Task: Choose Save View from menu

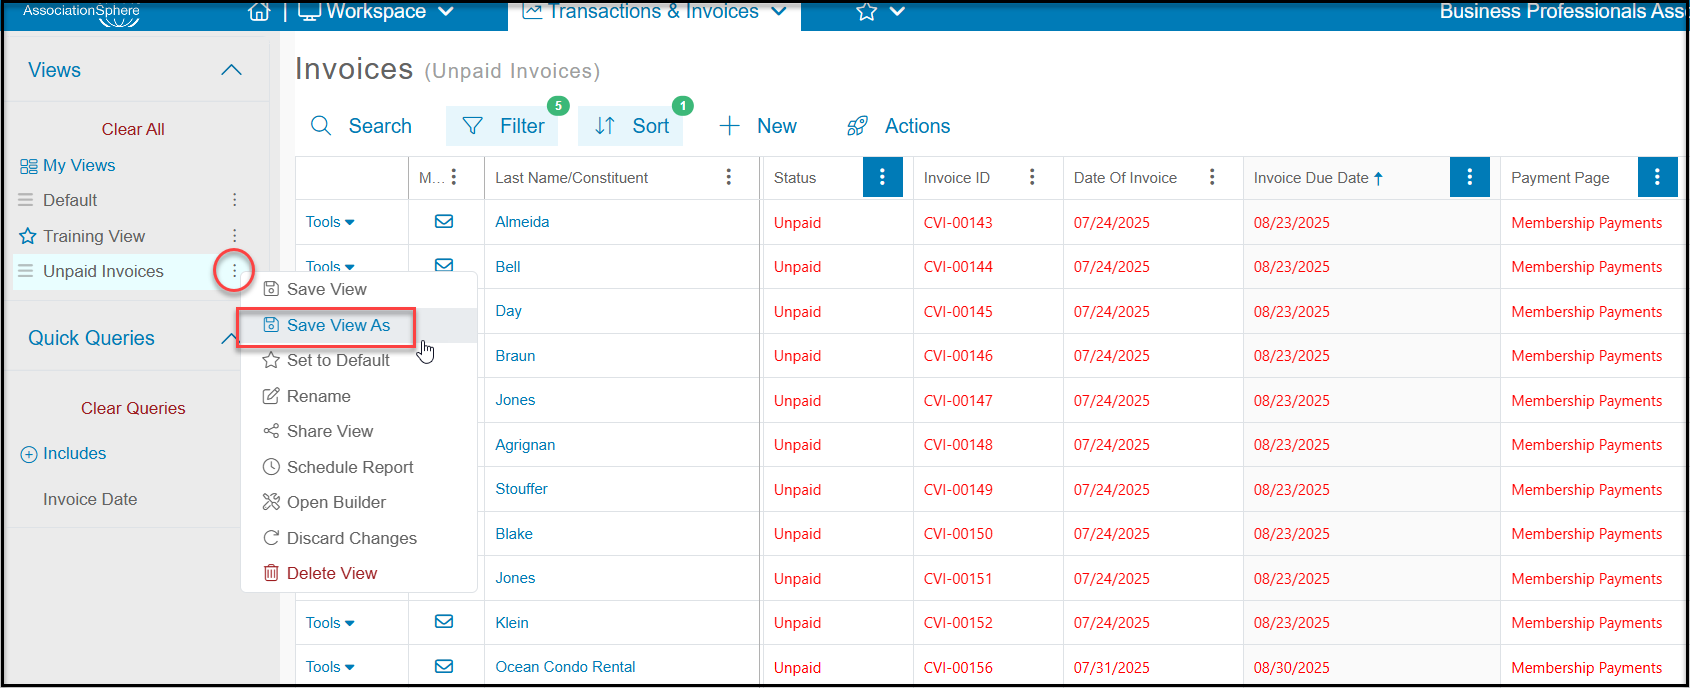Action: 326,289
